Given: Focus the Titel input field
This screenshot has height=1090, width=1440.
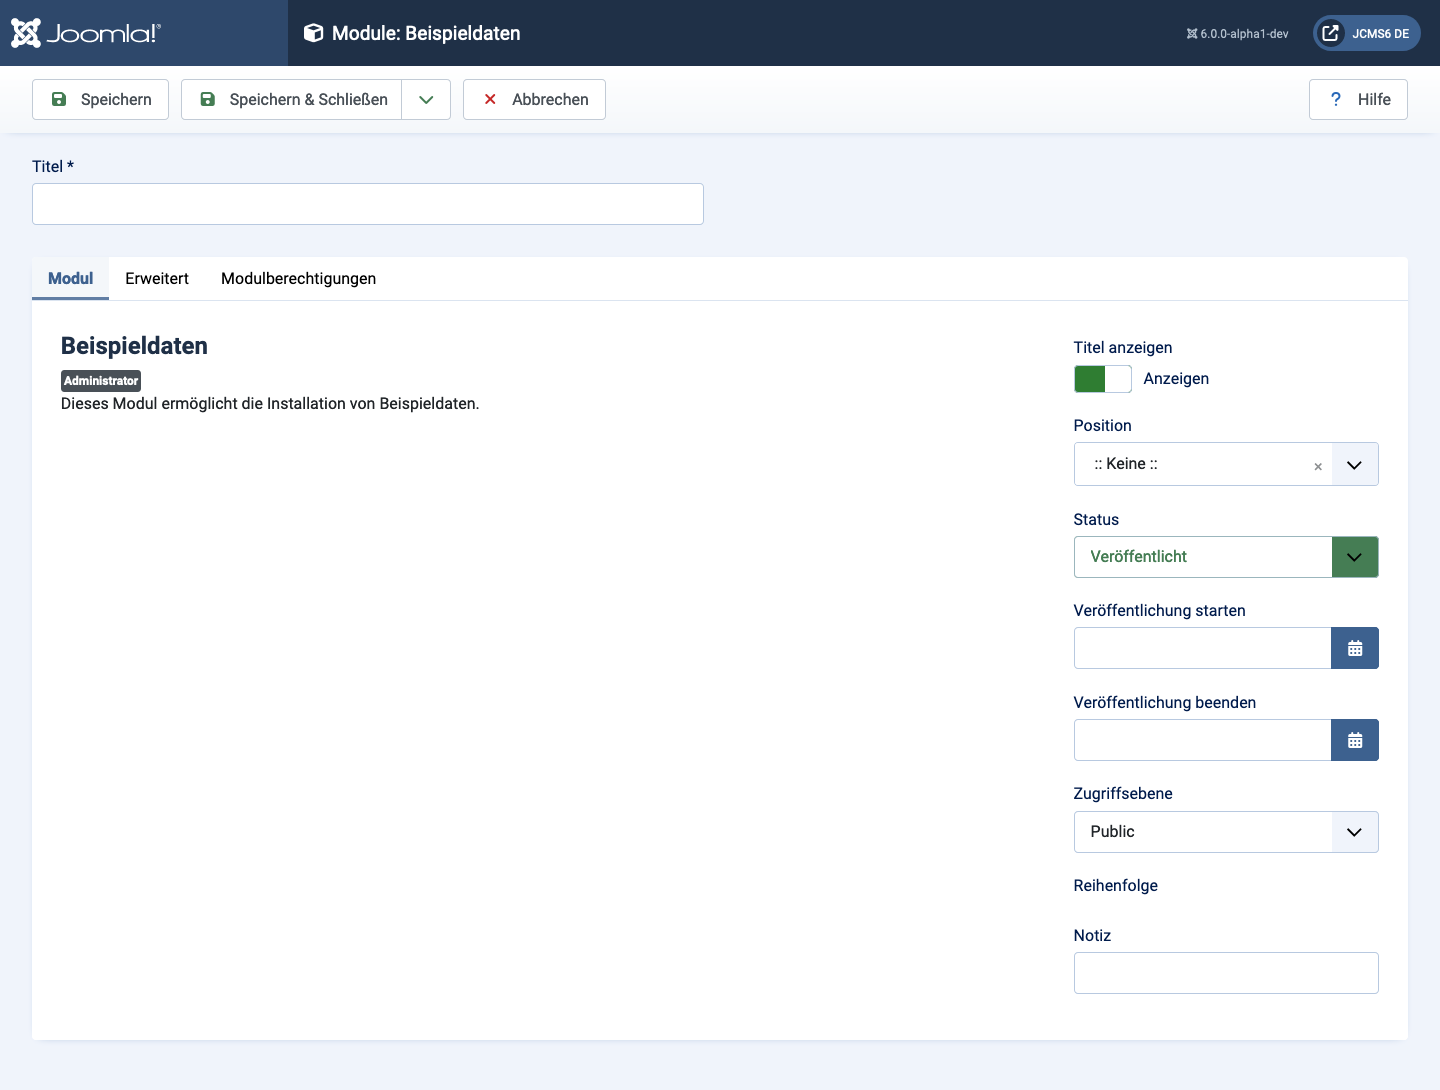Looking at the screenshot, I should [x=368, y=204].
